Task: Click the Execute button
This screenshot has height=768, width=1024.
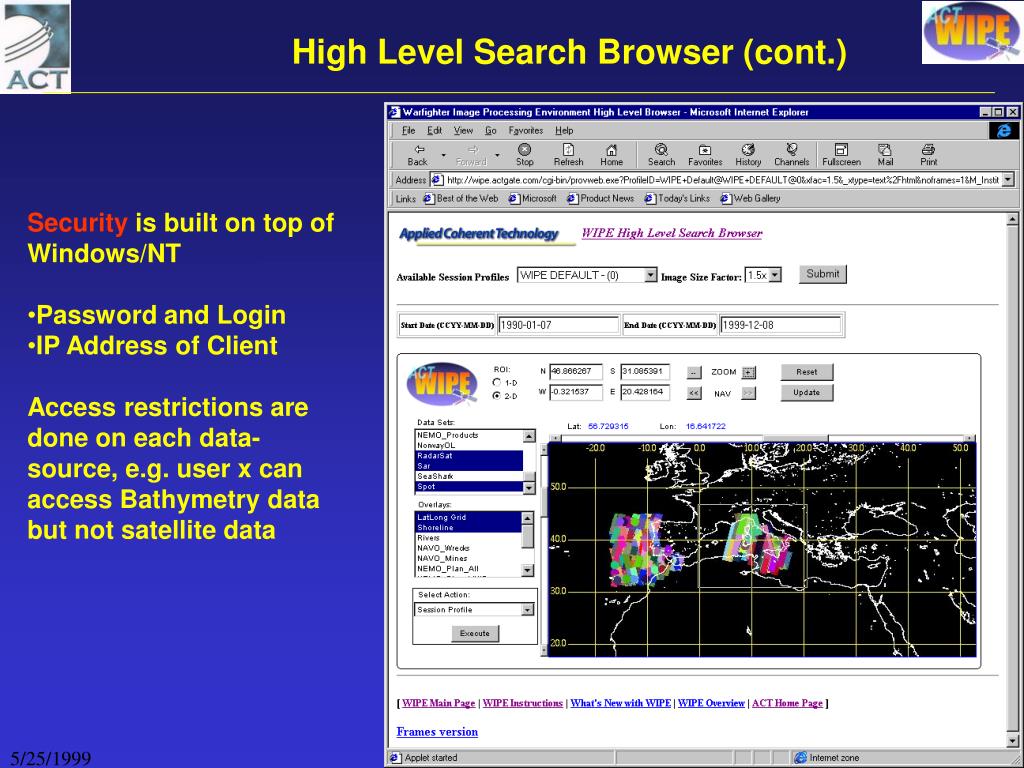Action: pos(475,633)
